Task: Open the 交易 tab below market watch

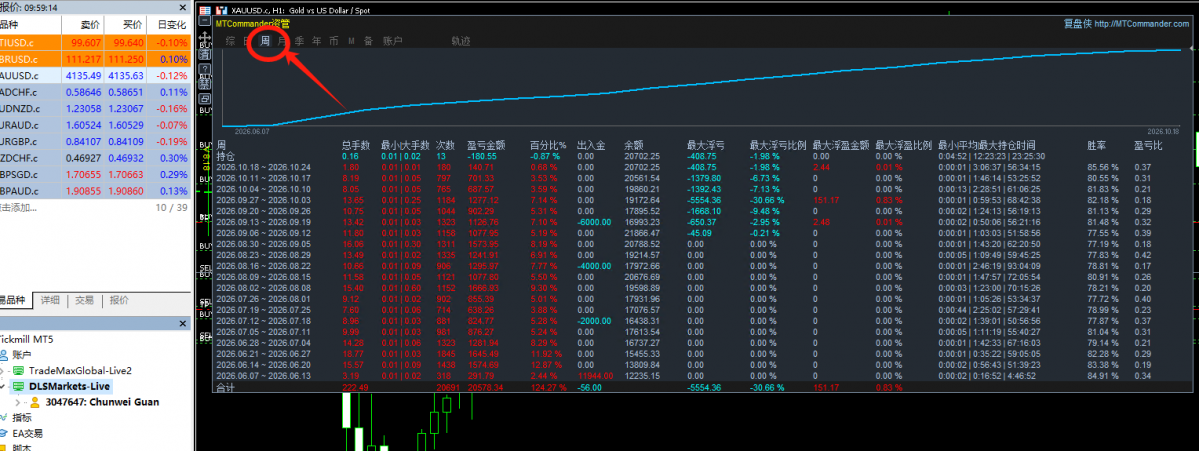Action: tap(84, 300)
